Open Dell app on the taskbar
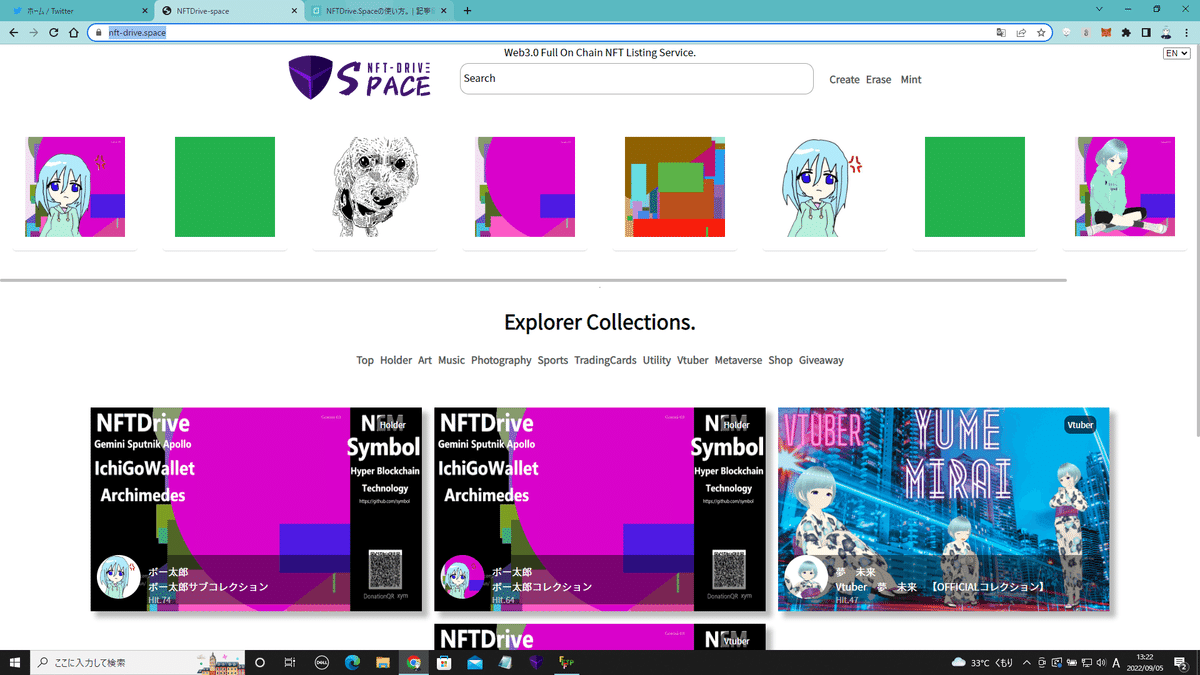 coord(321,662)
